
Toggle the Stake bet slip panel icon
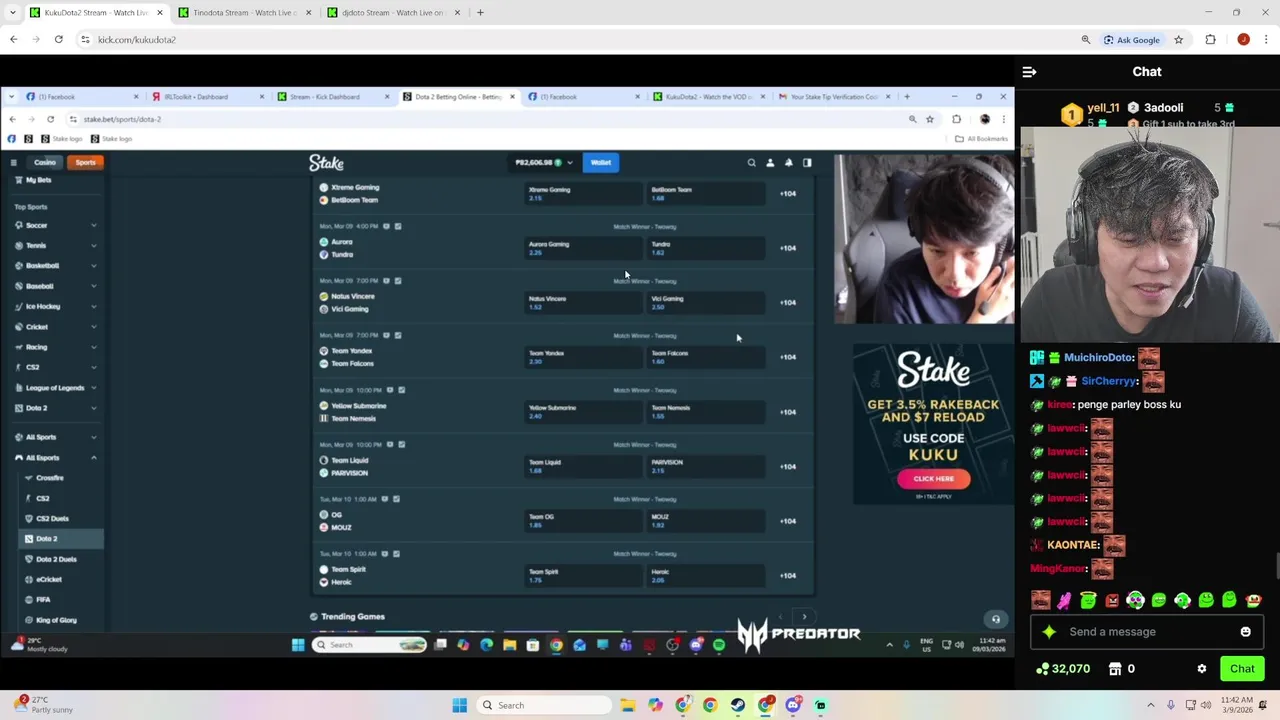pos(807,162)
